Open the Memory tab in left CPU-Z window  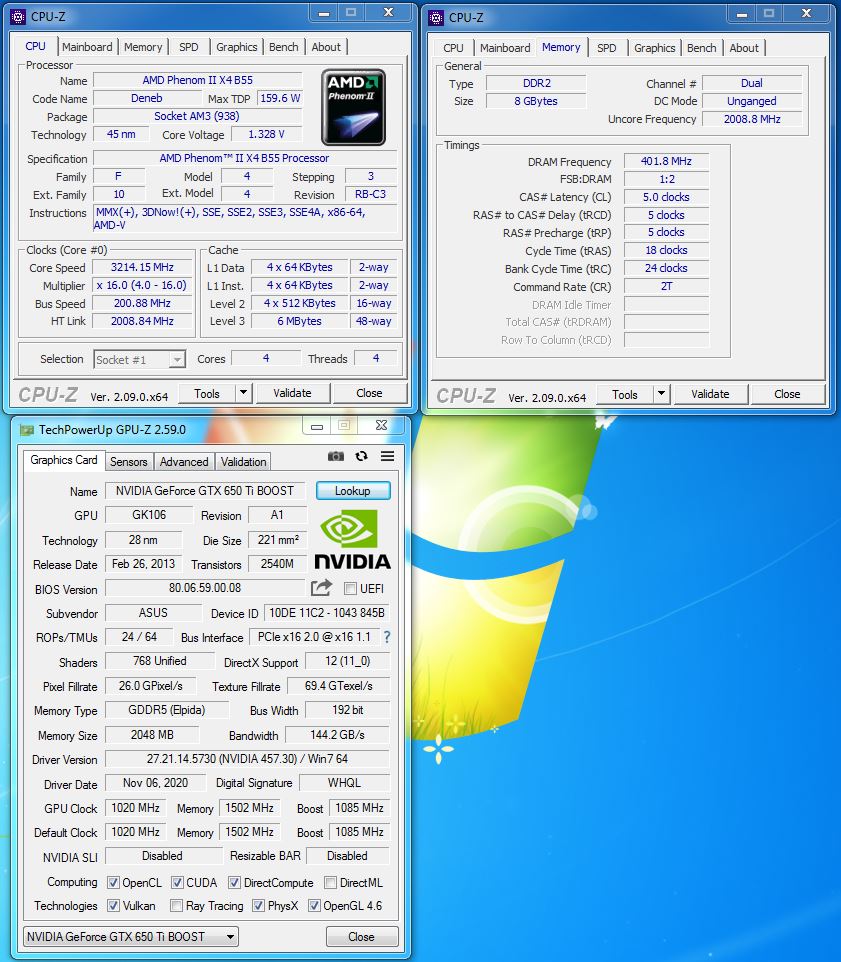pyautogui.click(x=143, y=47)
